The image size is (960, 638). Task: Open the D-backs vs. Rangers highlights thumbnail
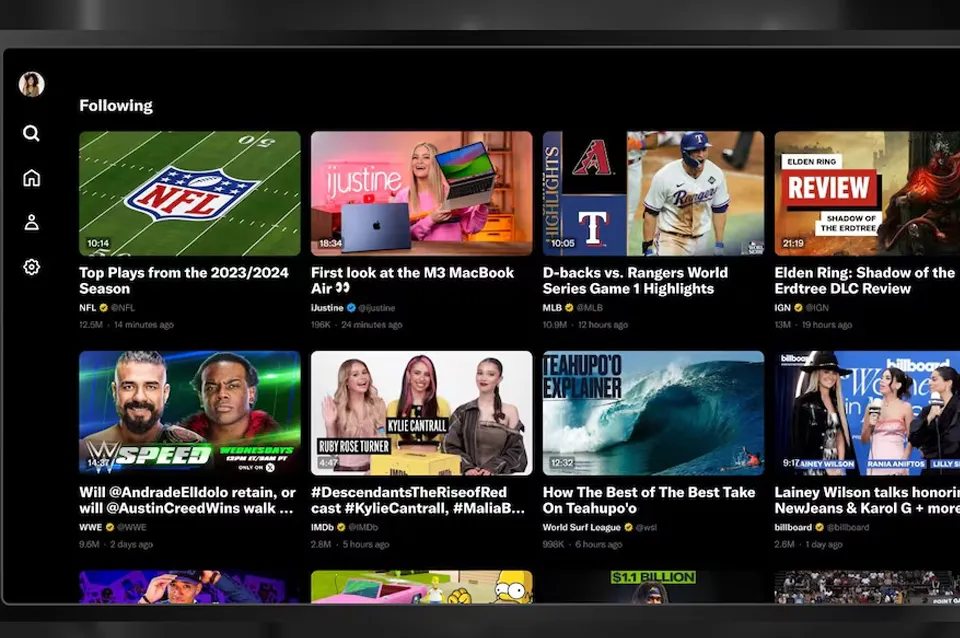pos(652,193)
